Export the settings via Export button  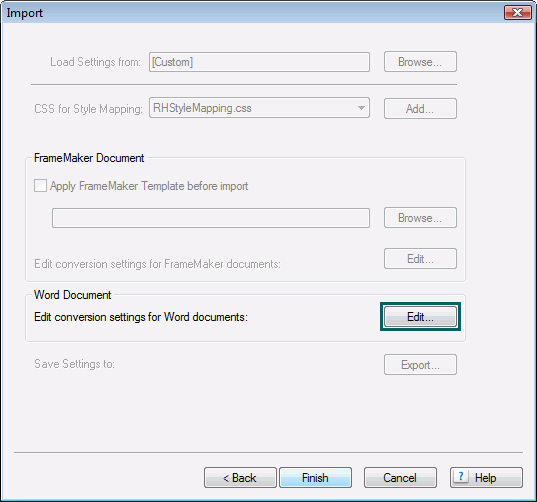[420, 364]
